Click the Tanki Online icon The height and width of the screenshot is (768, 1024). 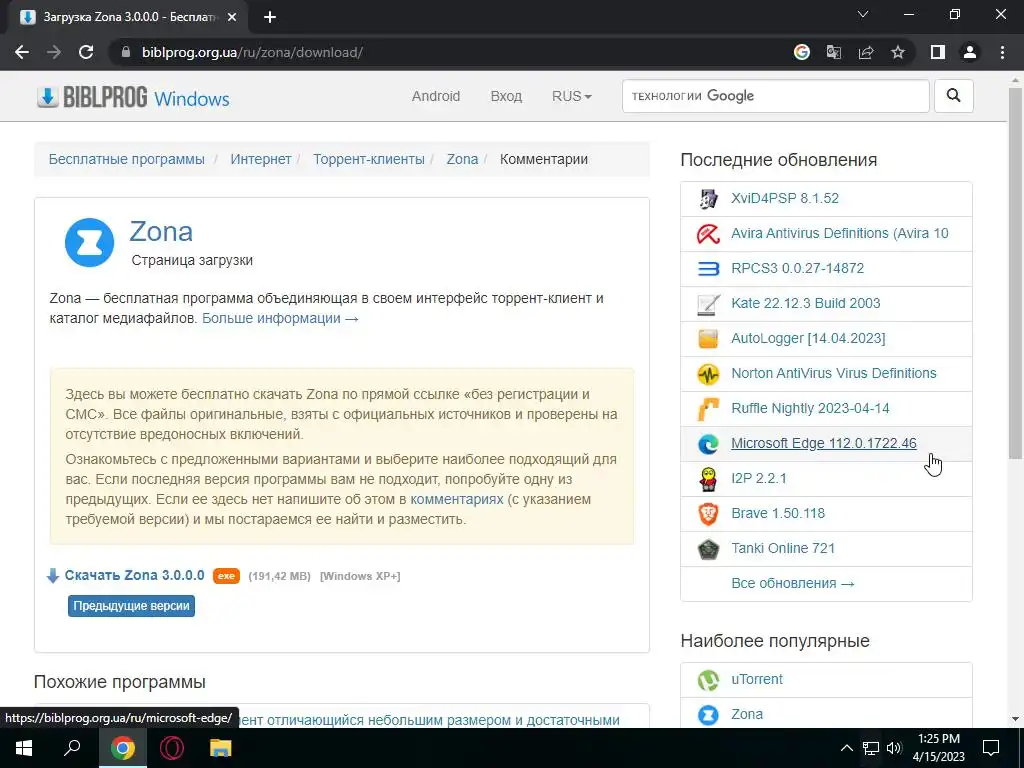click(708, 549)
